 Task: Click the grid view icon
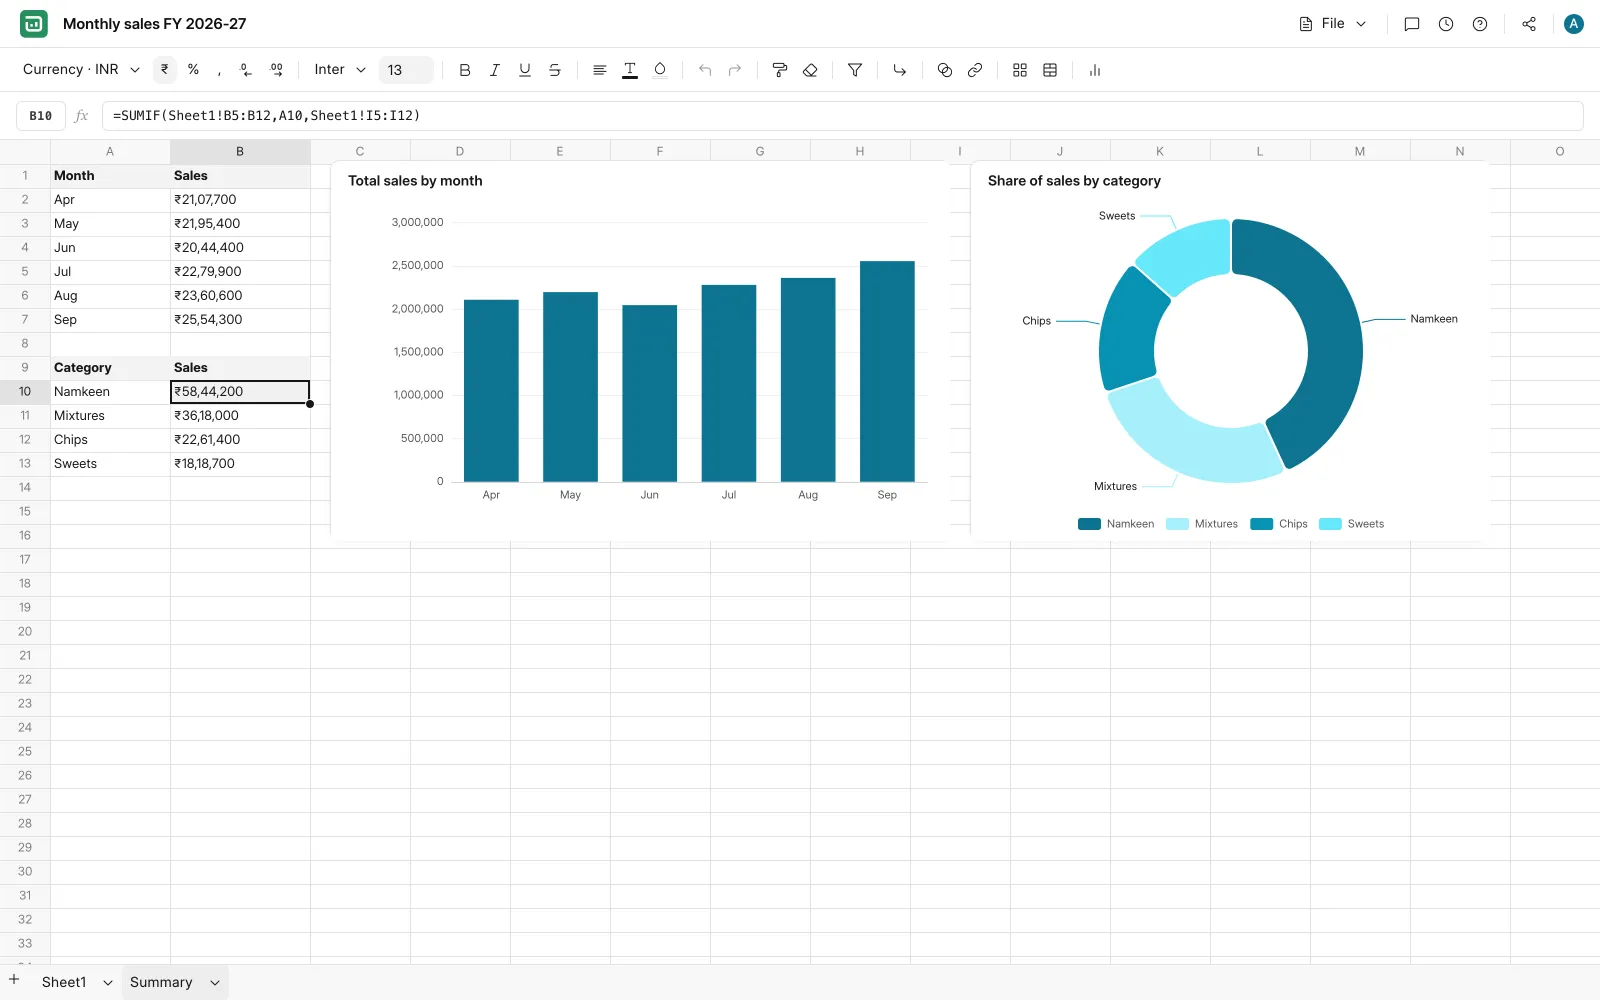1020,70
